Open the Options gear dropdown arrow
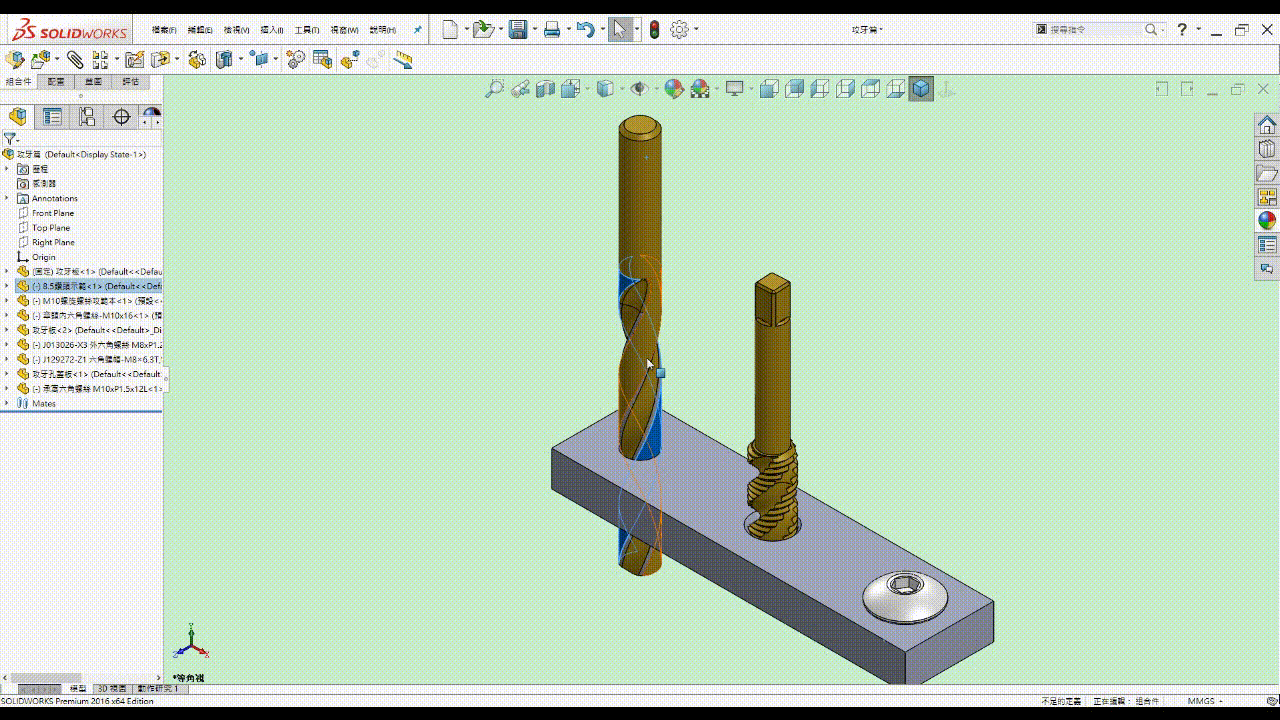 point(697,30)
